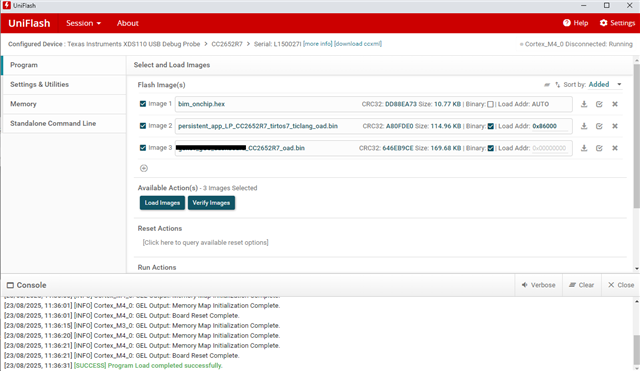Toggle Verbose console output

click(538, 285)
